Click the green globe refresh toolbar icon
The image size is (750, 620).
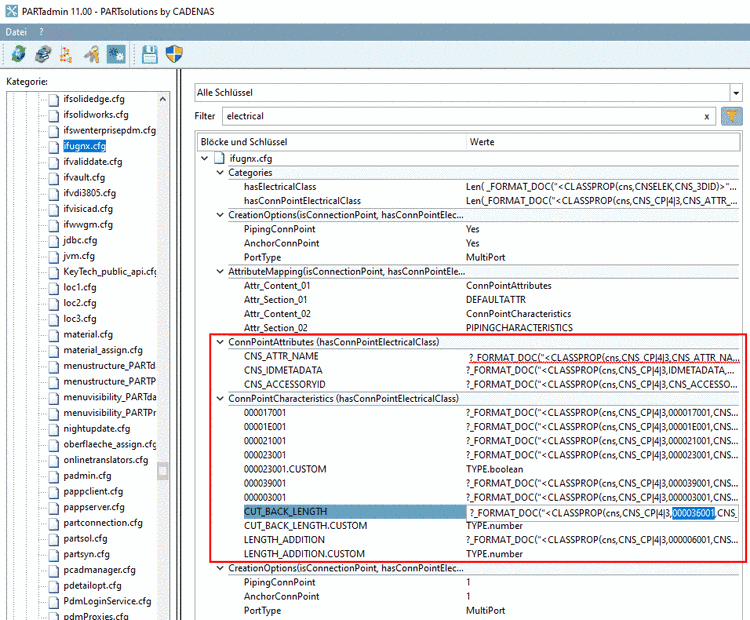[19, 54]
